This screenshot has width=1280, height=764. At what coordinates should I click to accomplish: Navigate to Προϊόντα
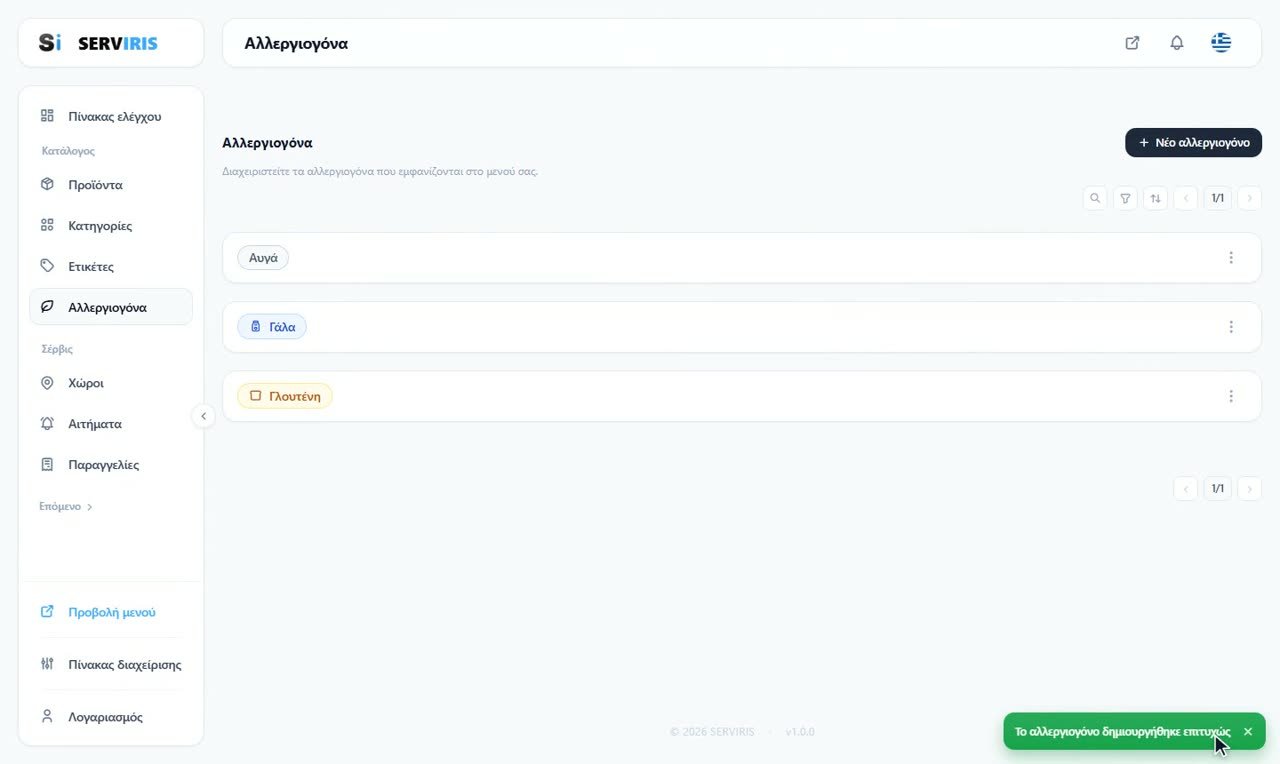tap(111, 185)
